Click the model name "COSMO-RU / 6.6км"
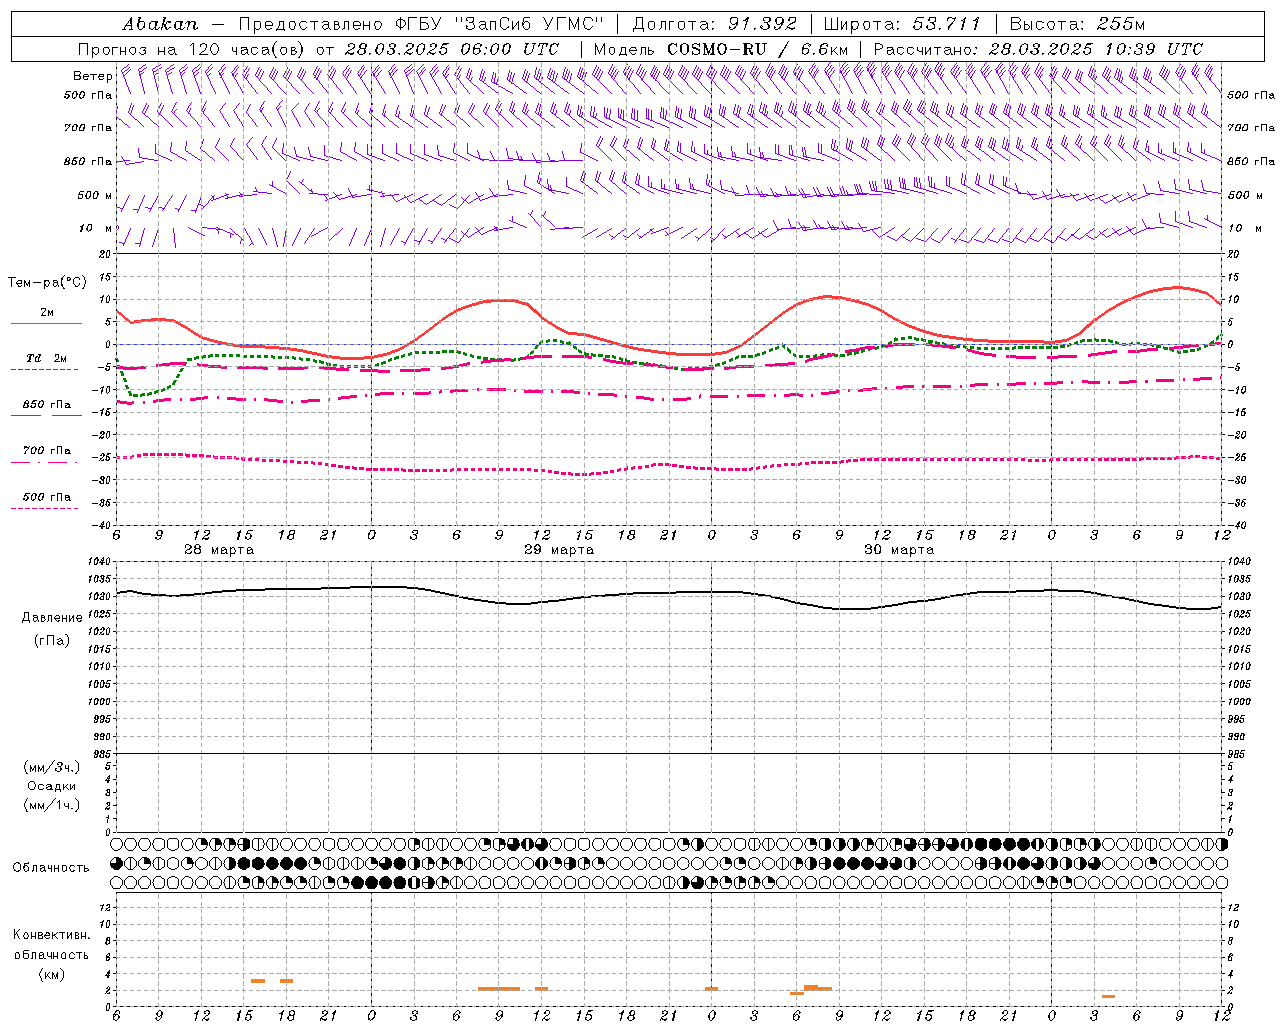The width and height of the screenshot is (1280, 1024). 759,49
